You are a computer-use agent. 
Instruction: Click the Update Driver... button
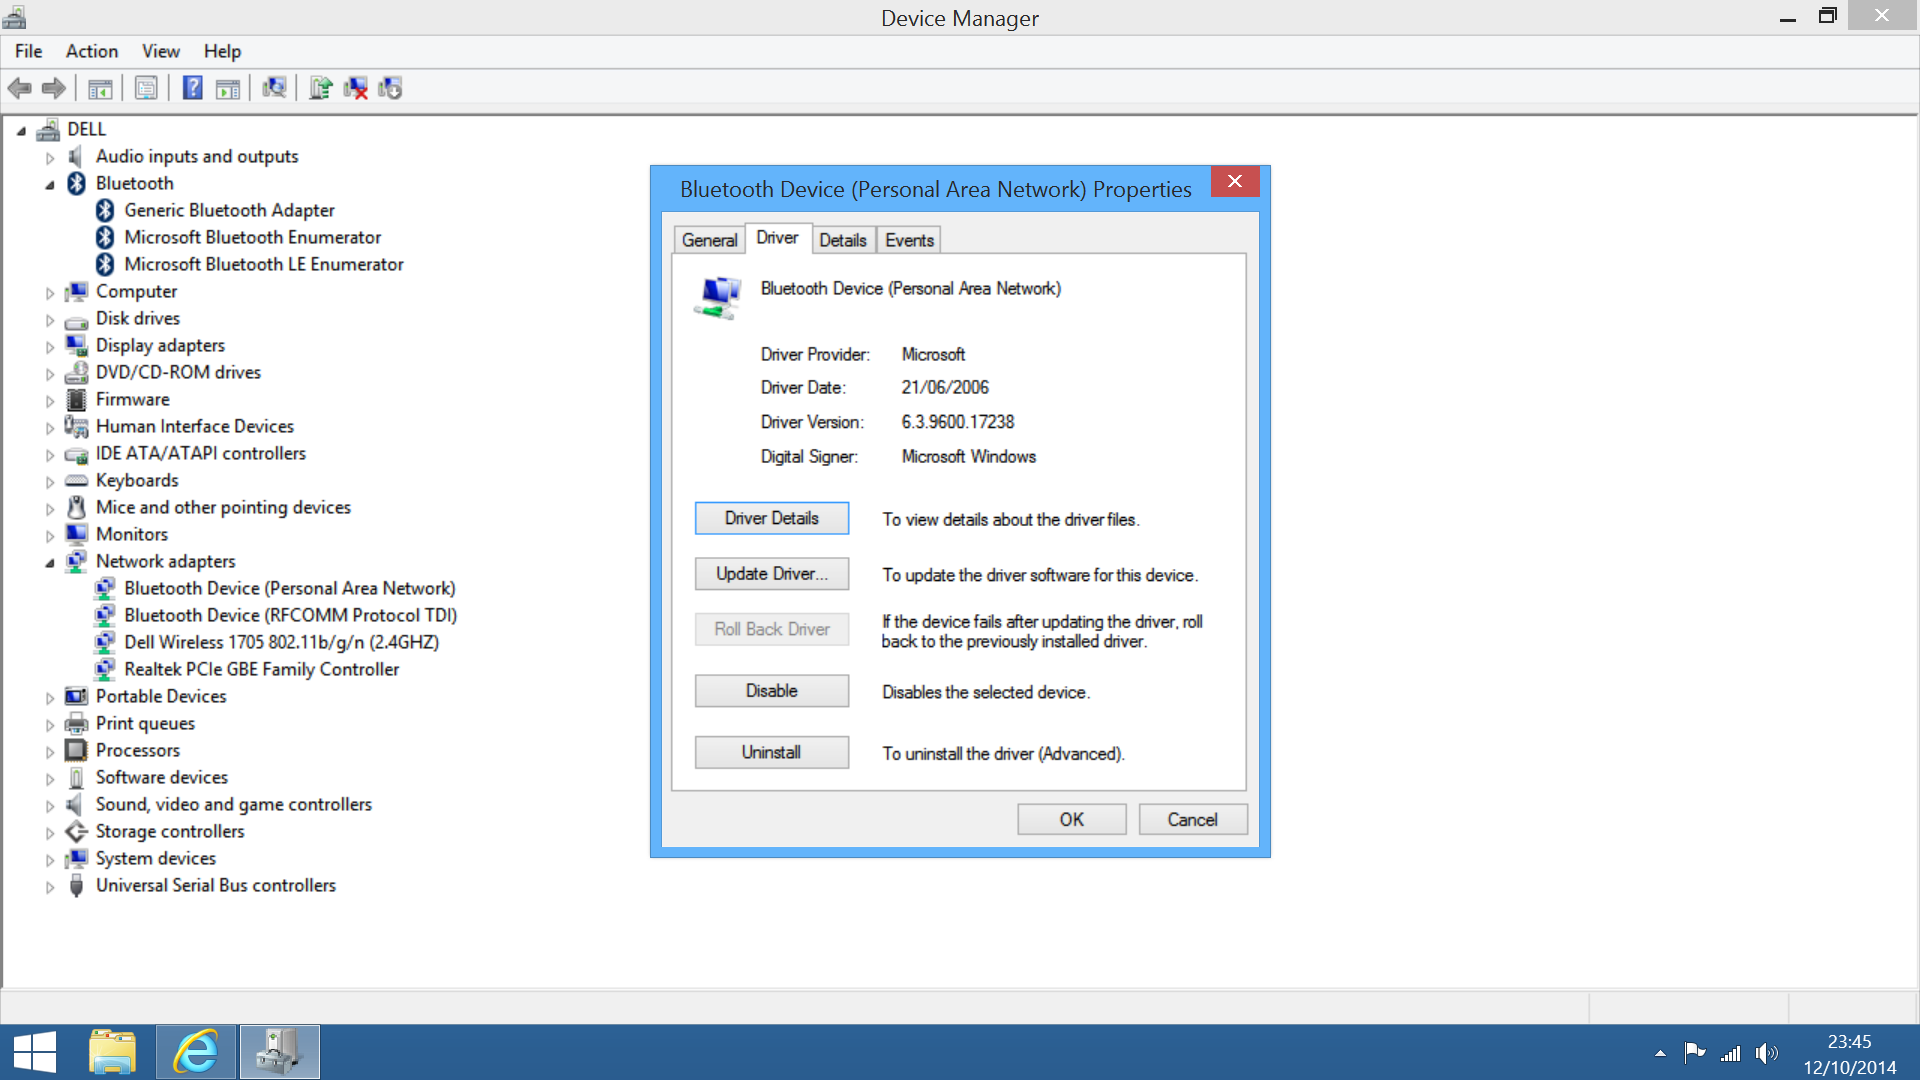[771, 574]
